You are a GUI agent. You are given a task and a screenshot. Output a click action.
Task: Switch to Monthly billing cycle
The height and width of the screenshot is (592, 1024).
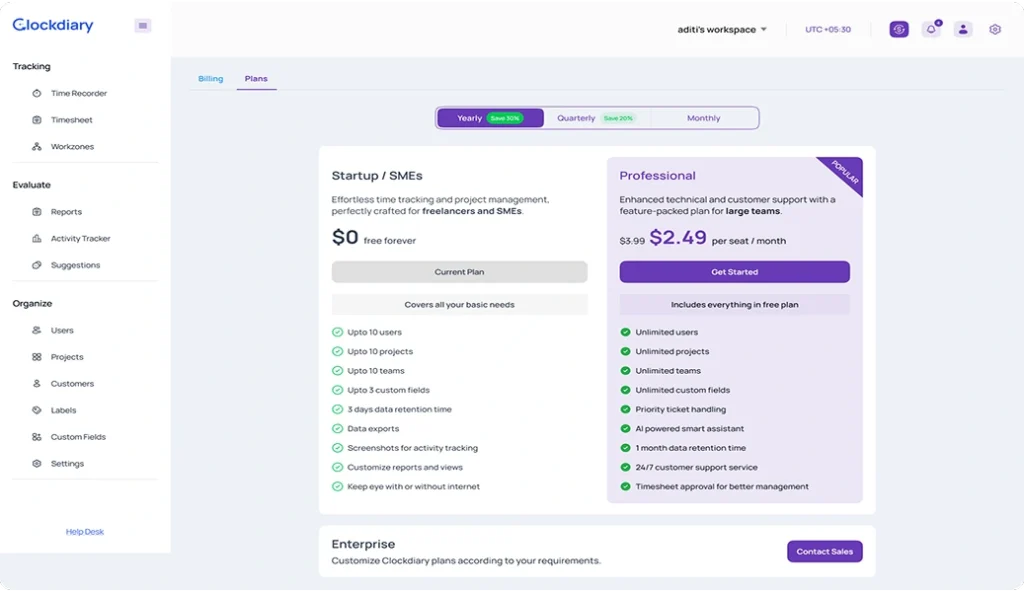[x=703, y=118]
